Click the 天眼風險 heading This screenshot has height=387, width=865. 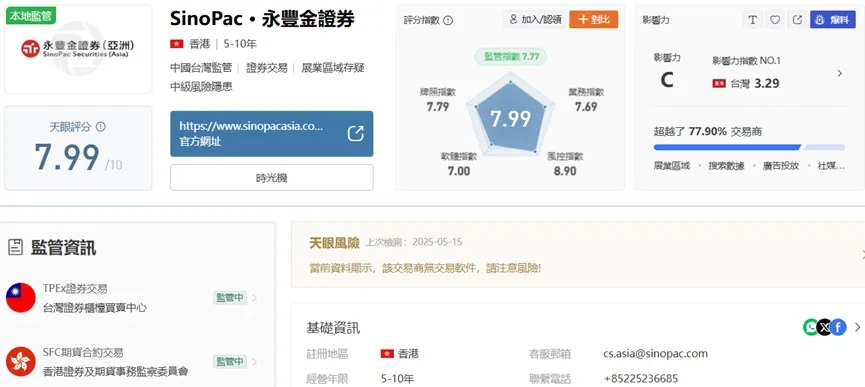pyautogui.click(x=334, y=243)
